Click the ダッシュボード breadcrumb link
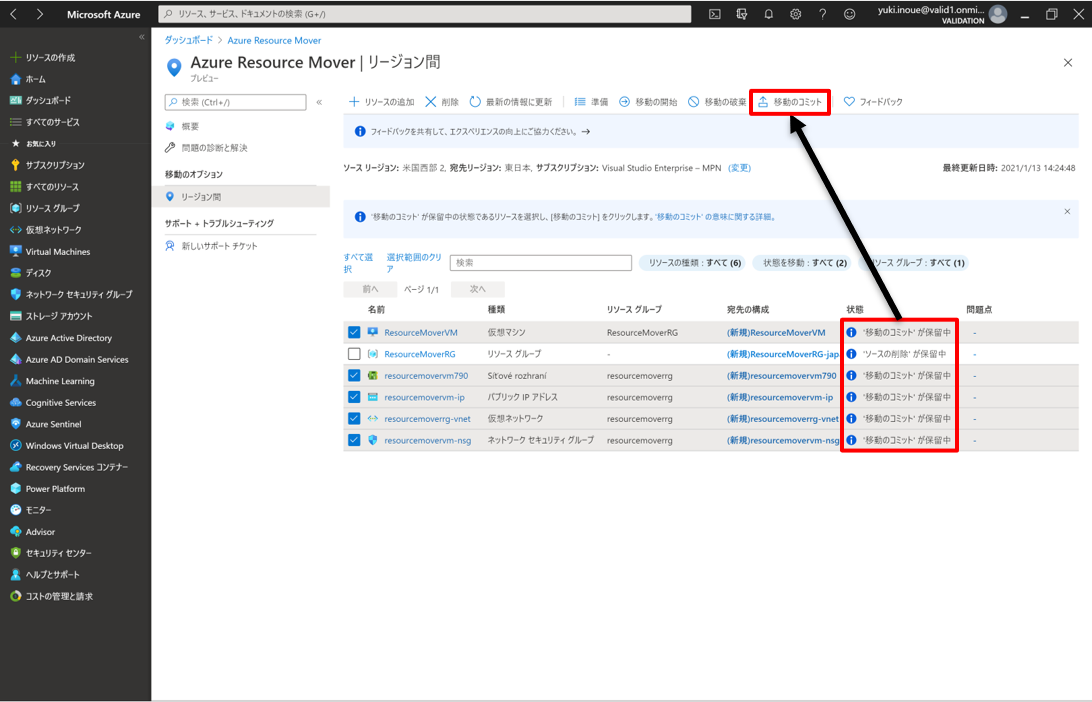Screen dimensions: 1092x702 188,40
